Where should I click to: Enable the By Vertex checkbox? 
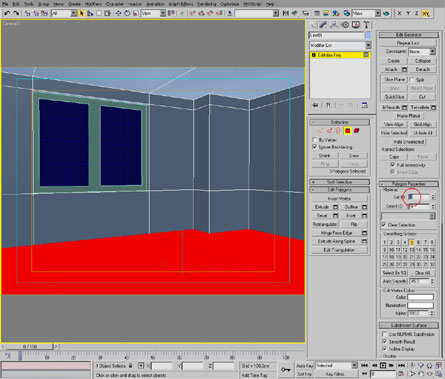coord(314,140)
